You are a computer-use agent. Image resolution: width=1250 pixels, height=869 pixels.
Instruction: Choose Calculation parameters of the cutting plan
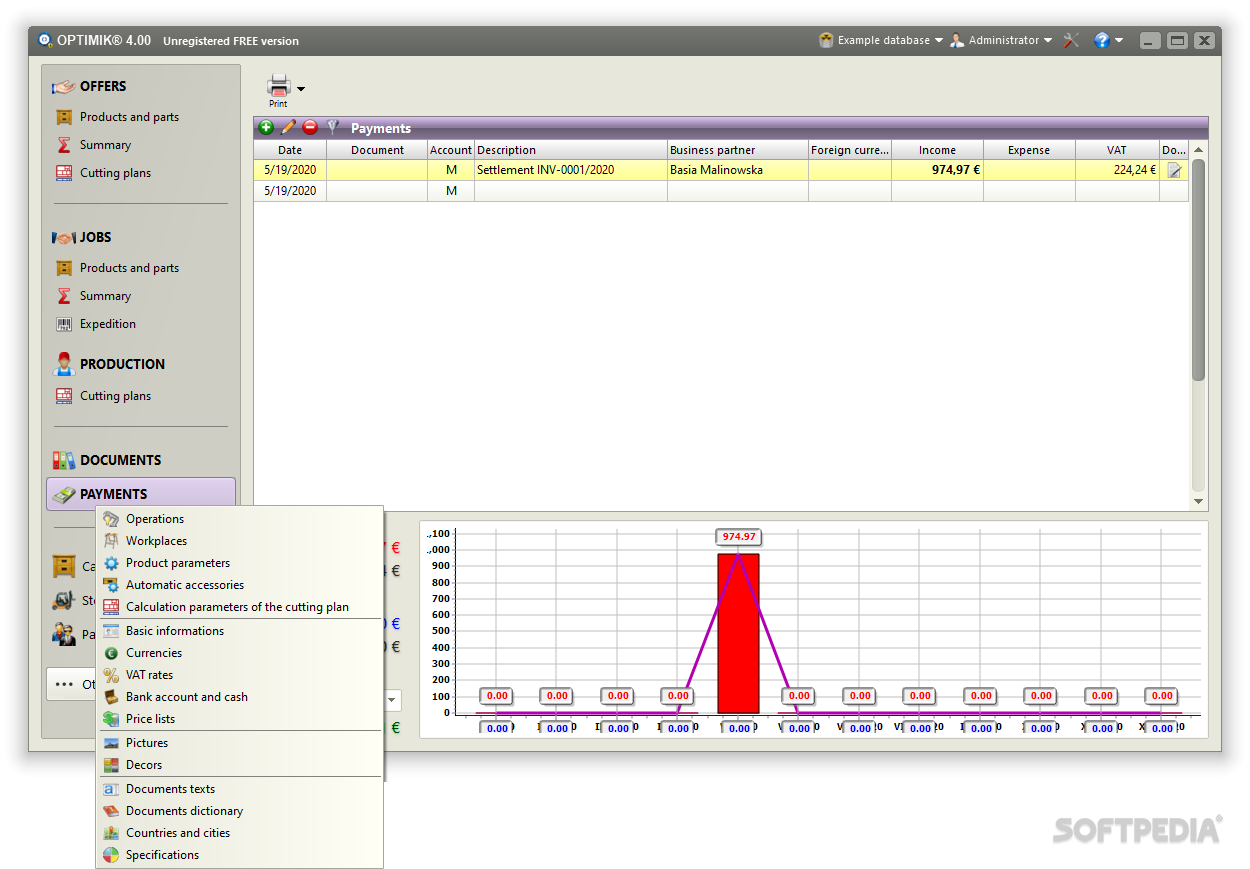pos(237,607)
